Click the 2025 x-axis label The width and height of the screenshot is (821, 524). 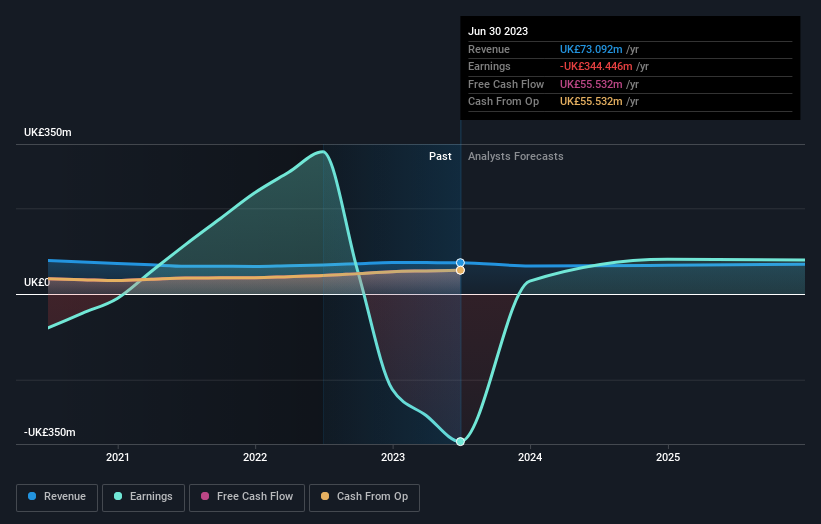click(668, 458)
